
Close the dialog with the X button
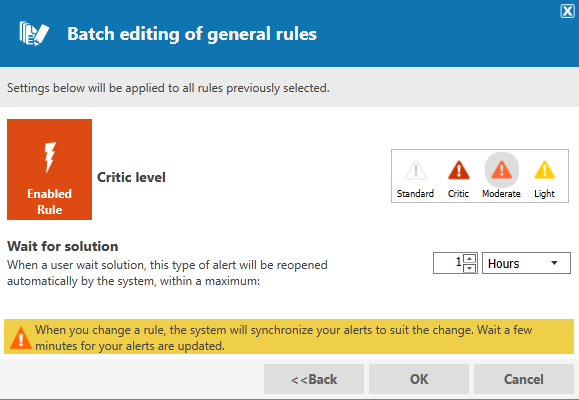point(567,11)
